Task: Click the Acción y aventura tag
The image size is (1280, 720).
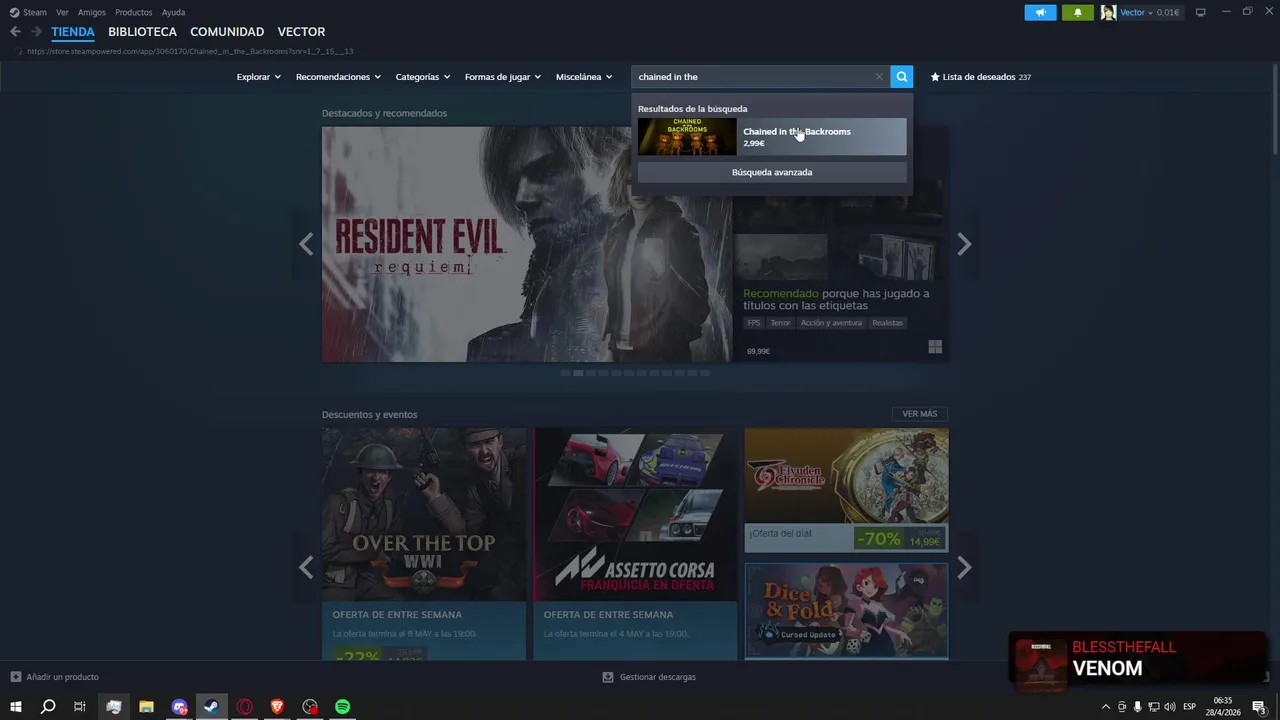Action: click(831, 323)
